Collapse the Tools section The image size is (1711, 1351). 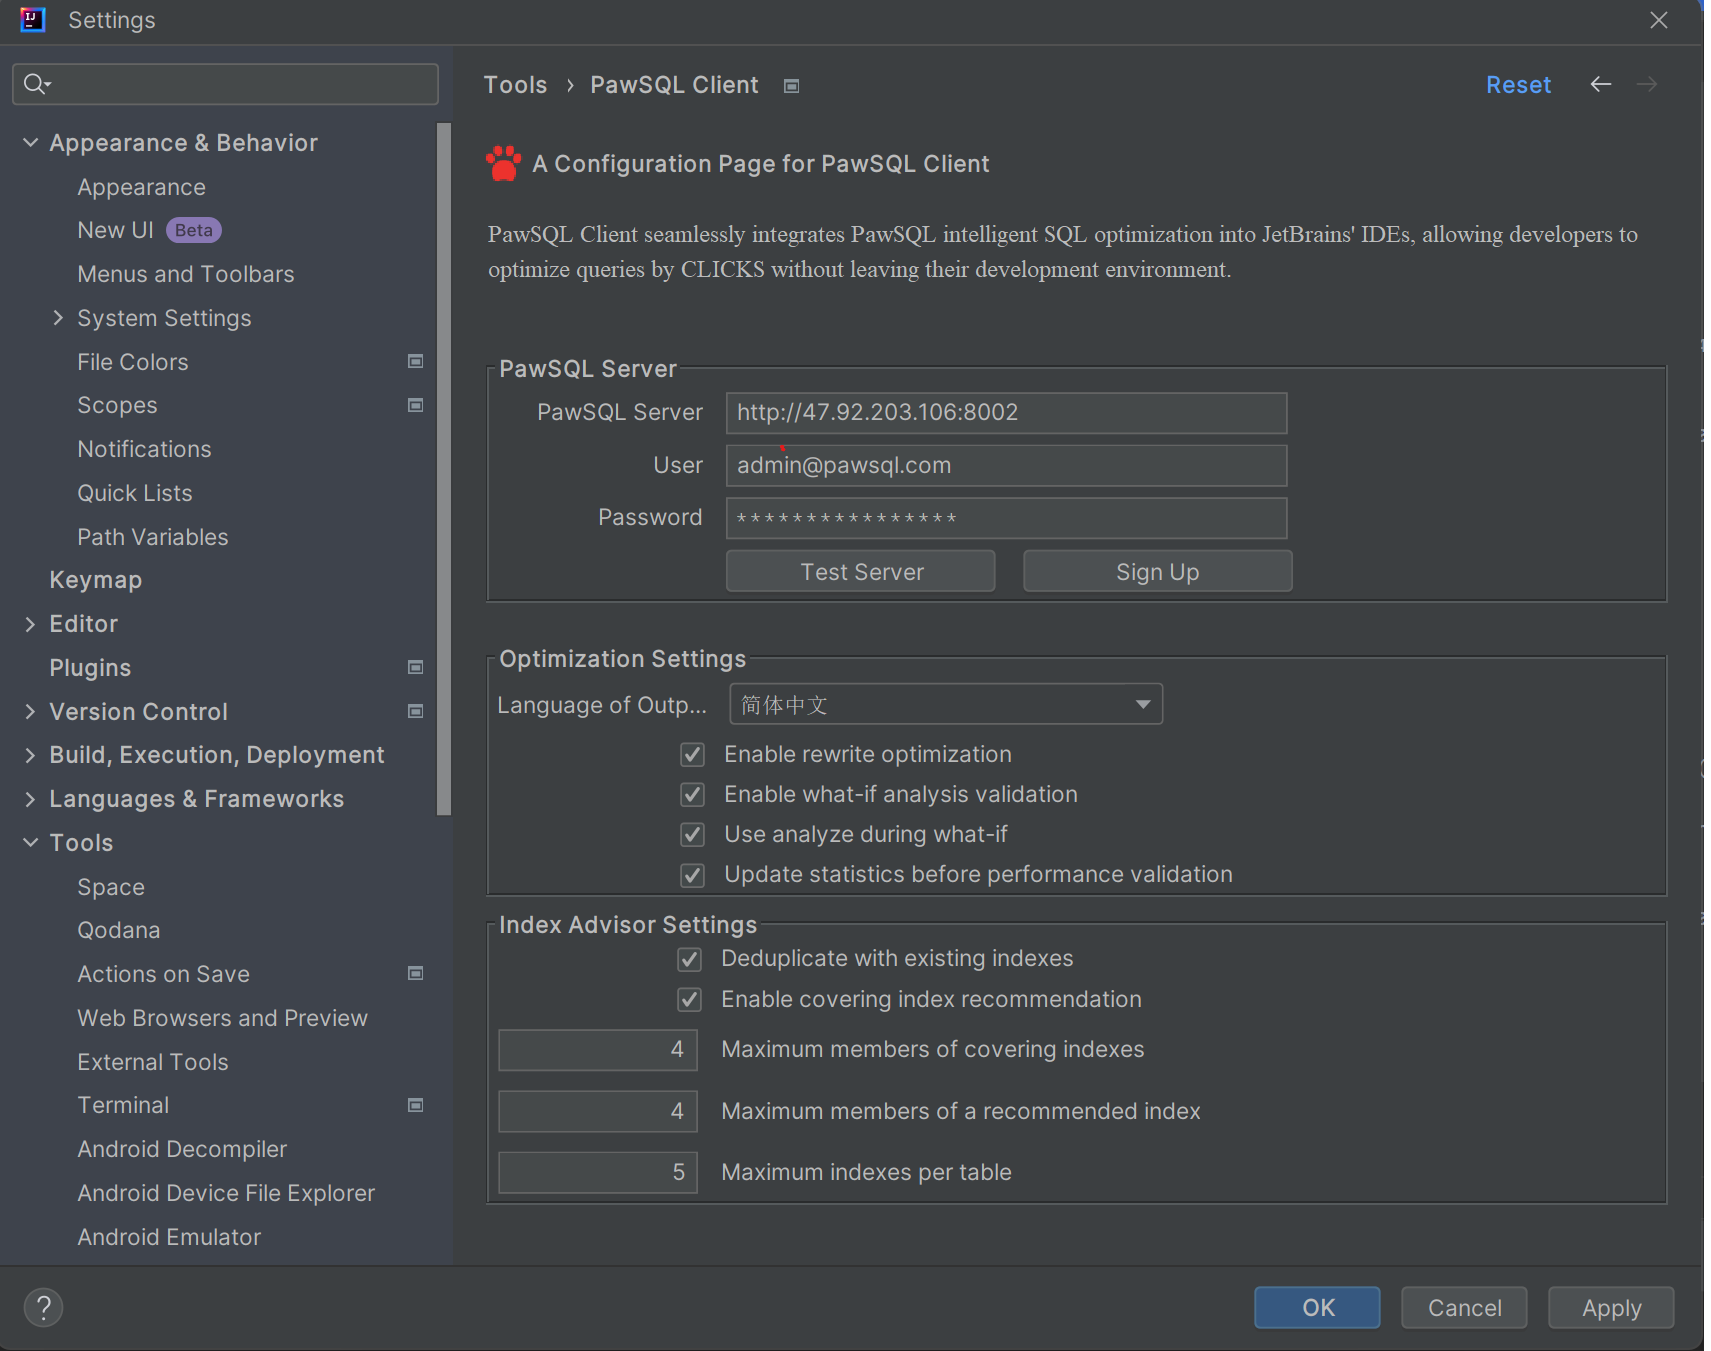coord(29,842)
